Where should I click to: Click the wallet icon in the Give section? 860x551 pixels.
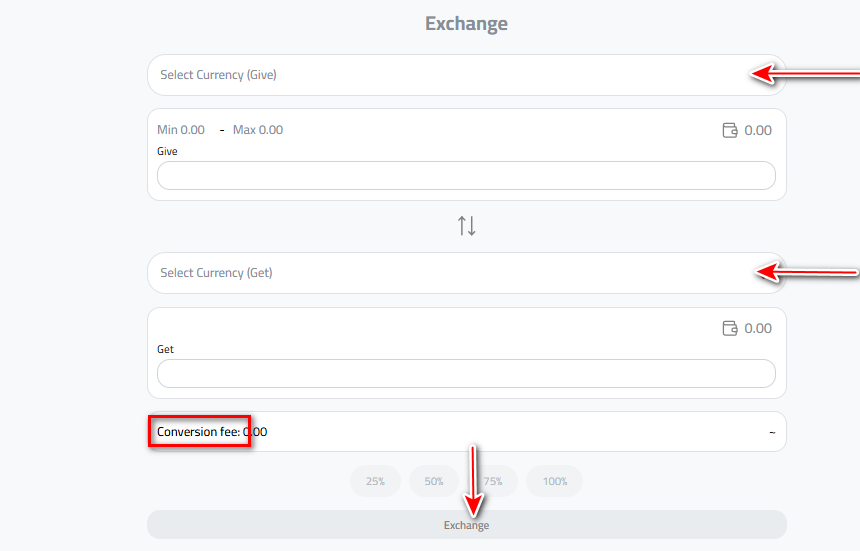click(x=730, y=130)
